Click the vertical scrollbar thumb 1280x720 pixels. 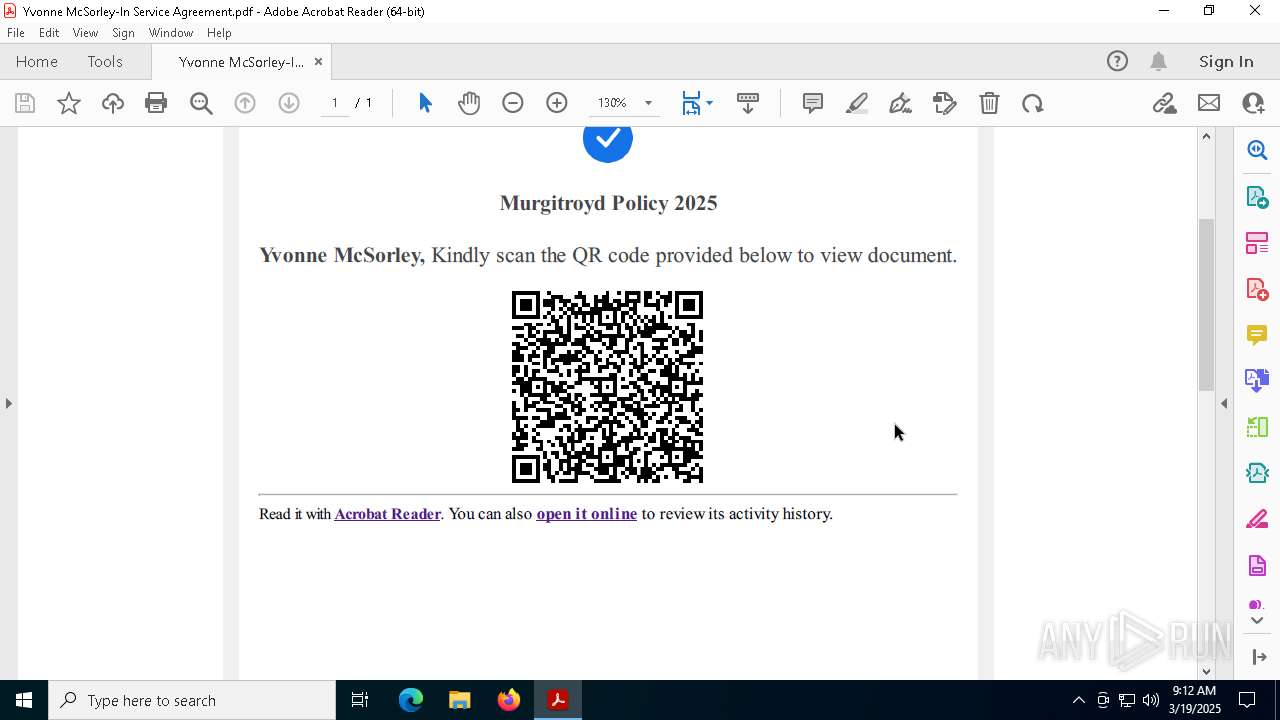click(1206, 304)
